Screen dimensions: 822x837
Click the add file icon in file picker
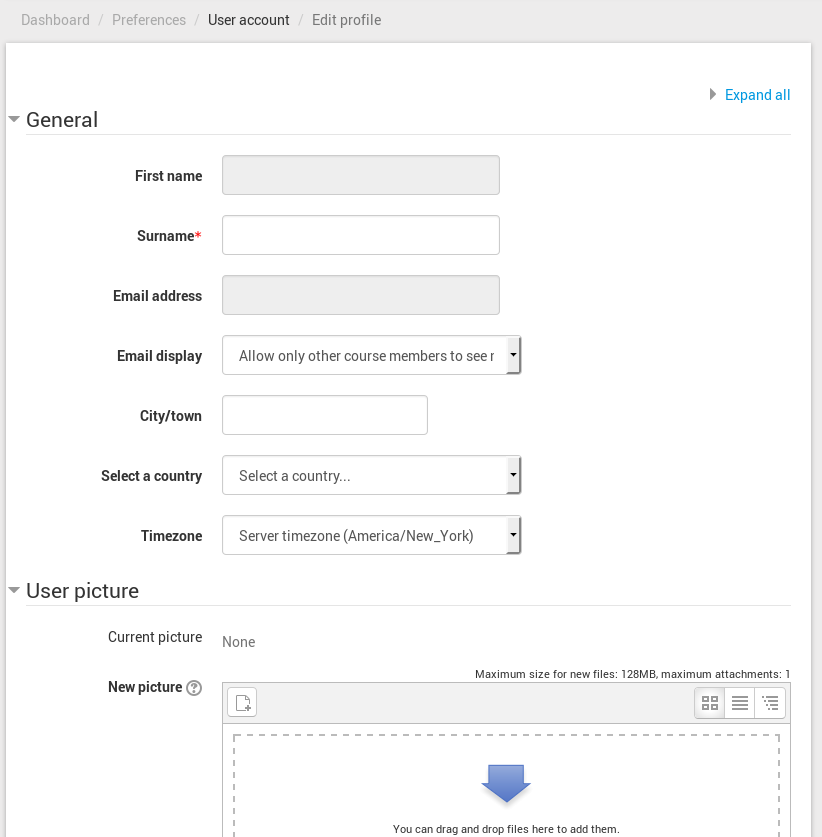(242, 703)
